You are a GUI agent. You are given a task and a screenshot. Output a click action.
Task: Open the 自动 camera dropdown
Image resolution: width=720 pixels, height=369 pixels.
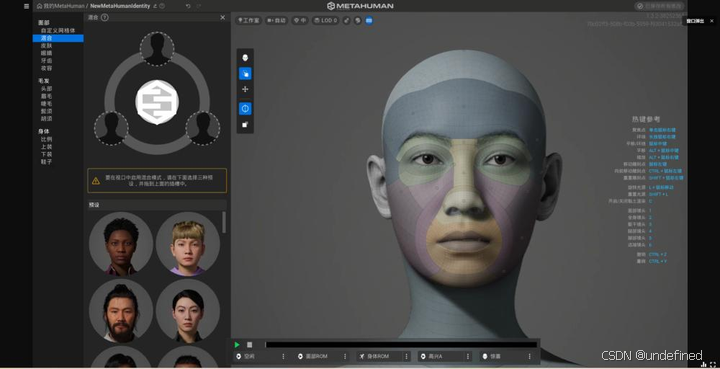[276, 21]
